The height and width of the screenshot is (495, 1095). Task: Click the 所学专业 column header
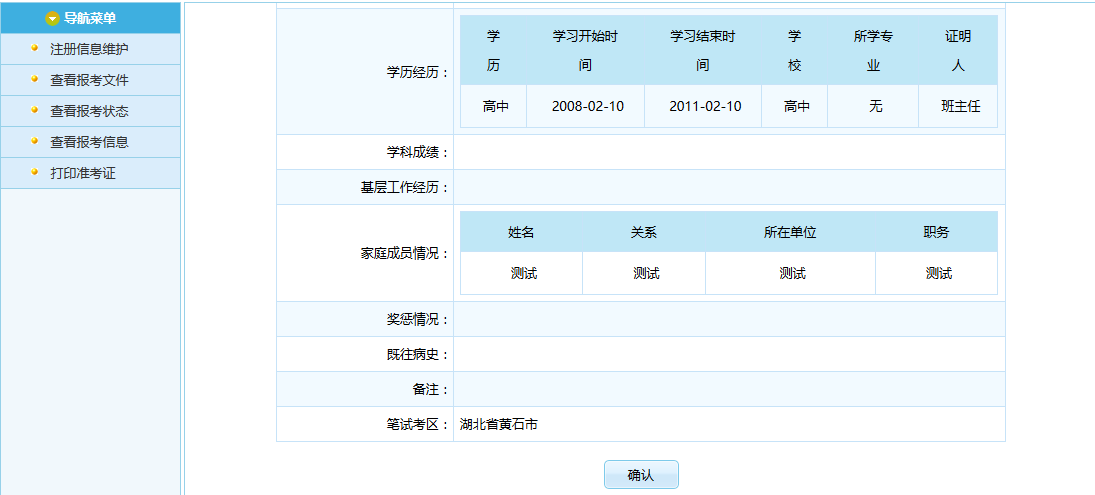873,50
